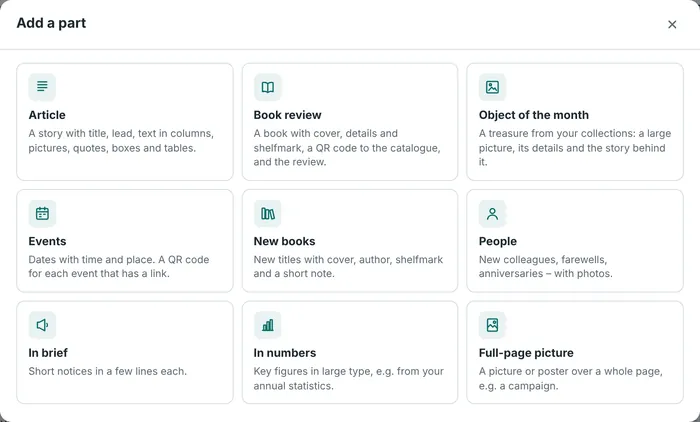Add an Article part via its title
The image size is (700, 422).
[x=47, y=115]
